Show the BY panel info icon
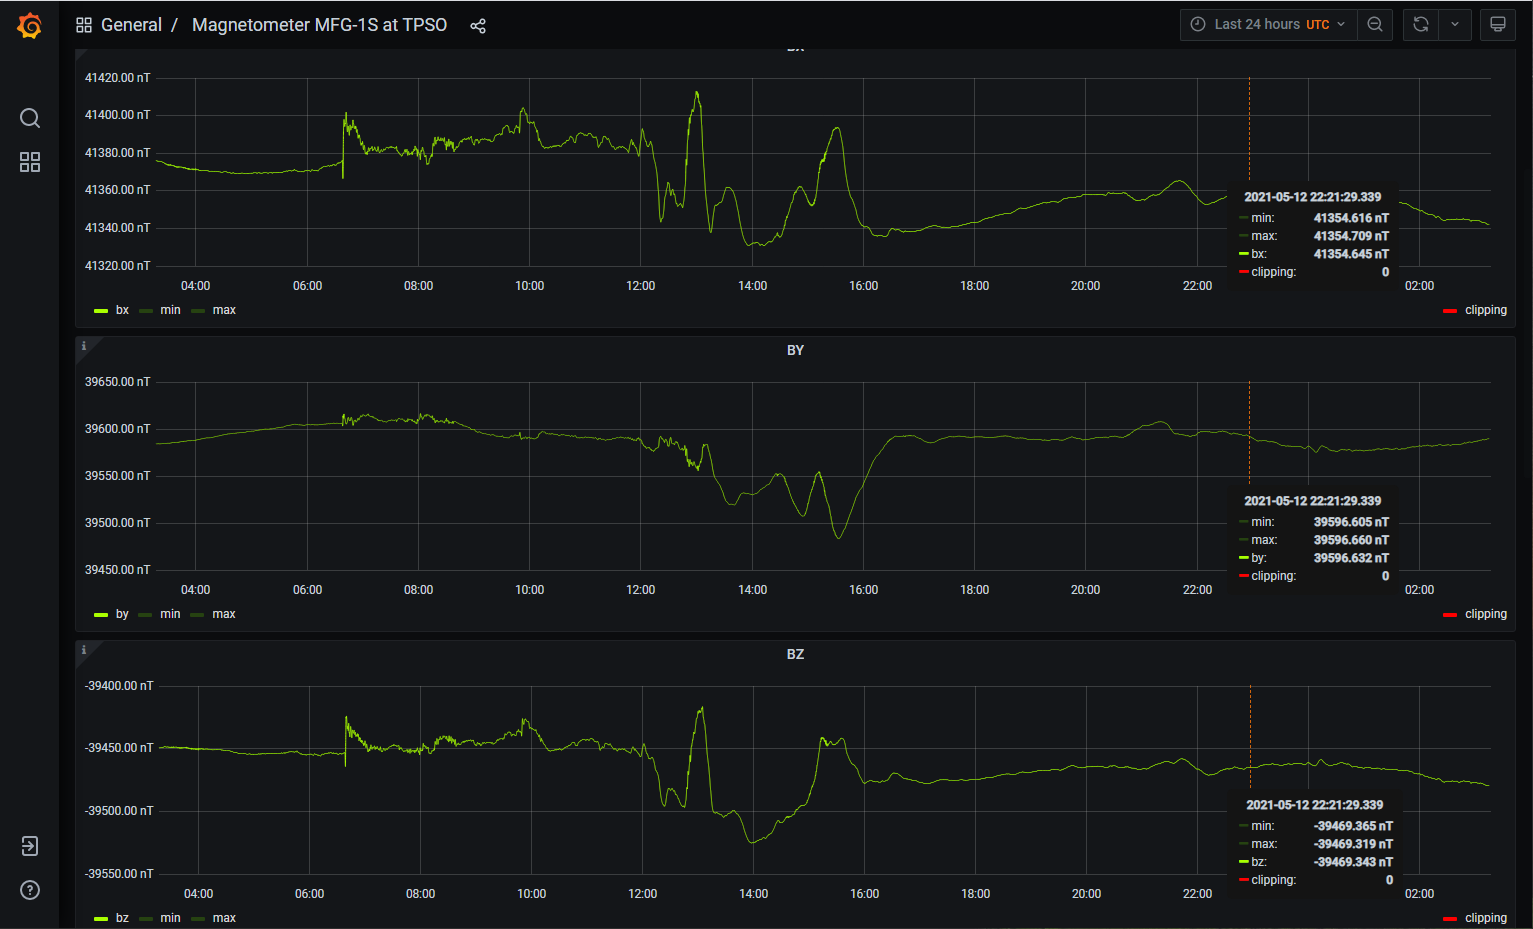Viewport: 1533px width, 929px height. point(84,346)
